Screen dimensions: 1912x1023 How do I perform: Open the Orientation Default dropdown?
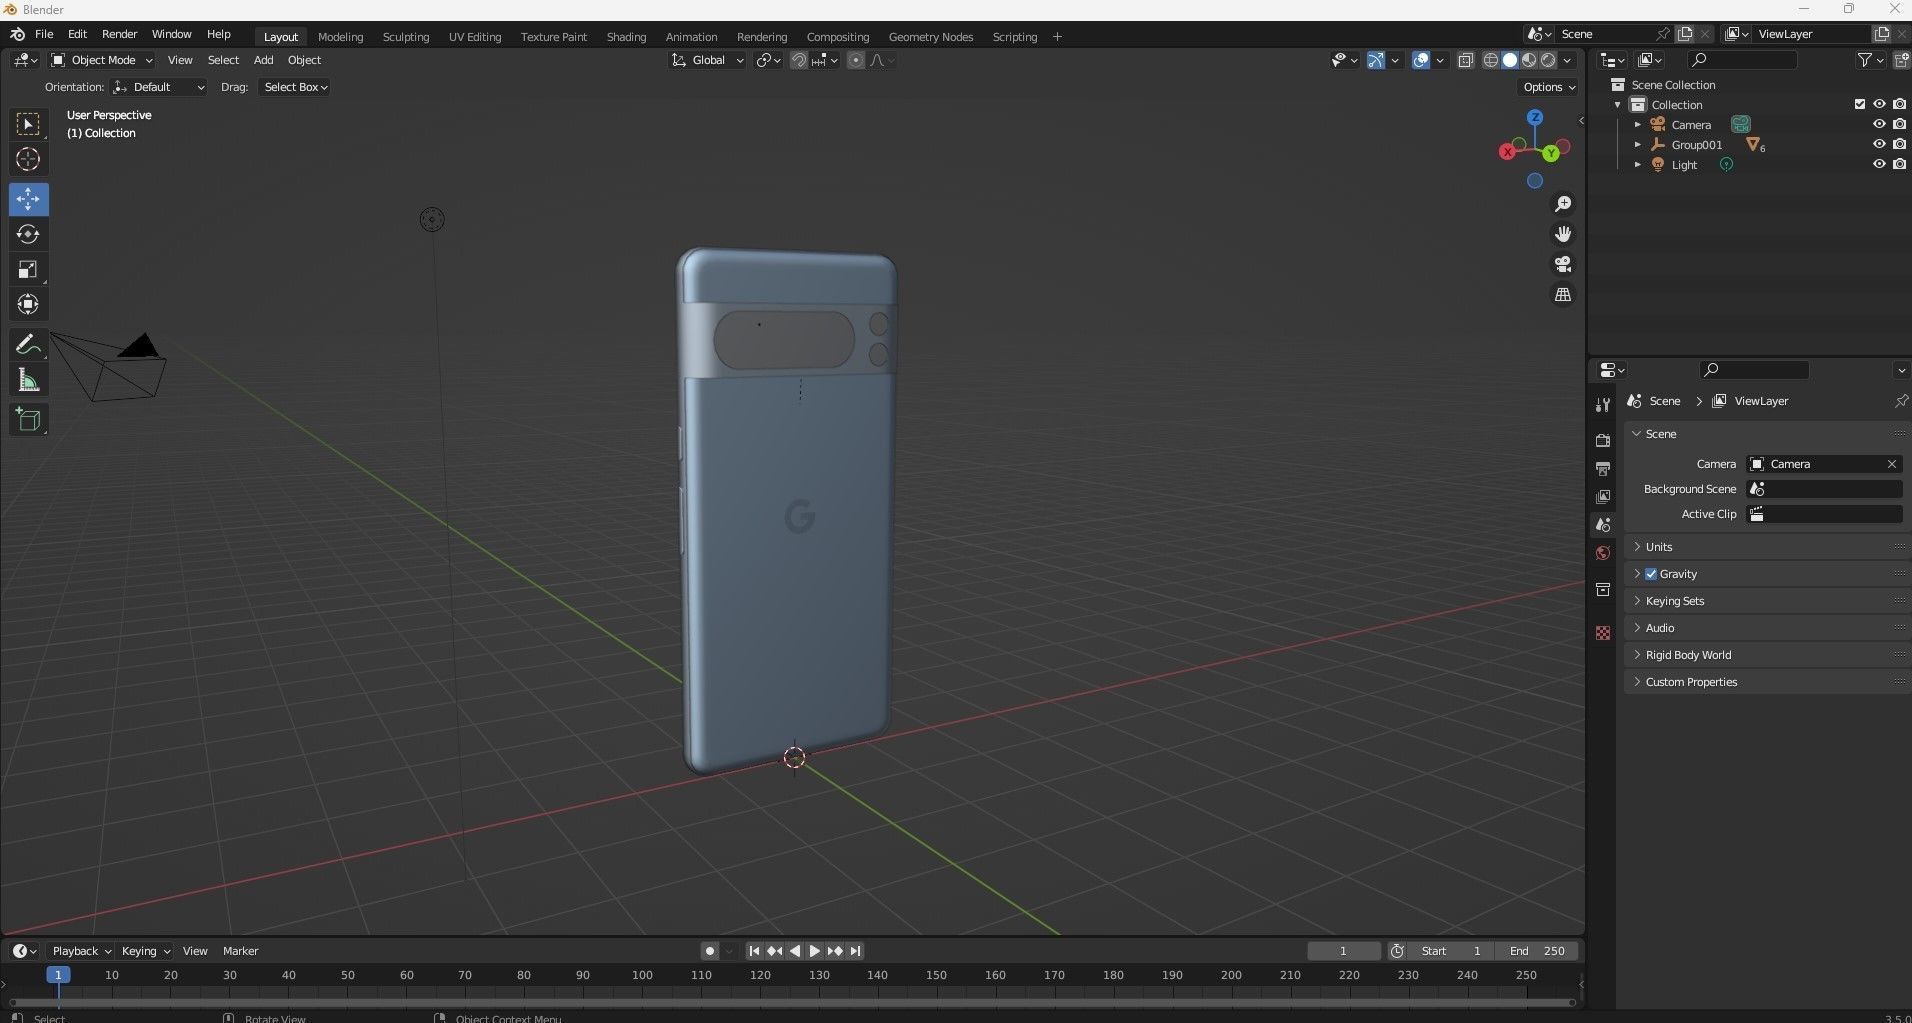pos(159,87)
